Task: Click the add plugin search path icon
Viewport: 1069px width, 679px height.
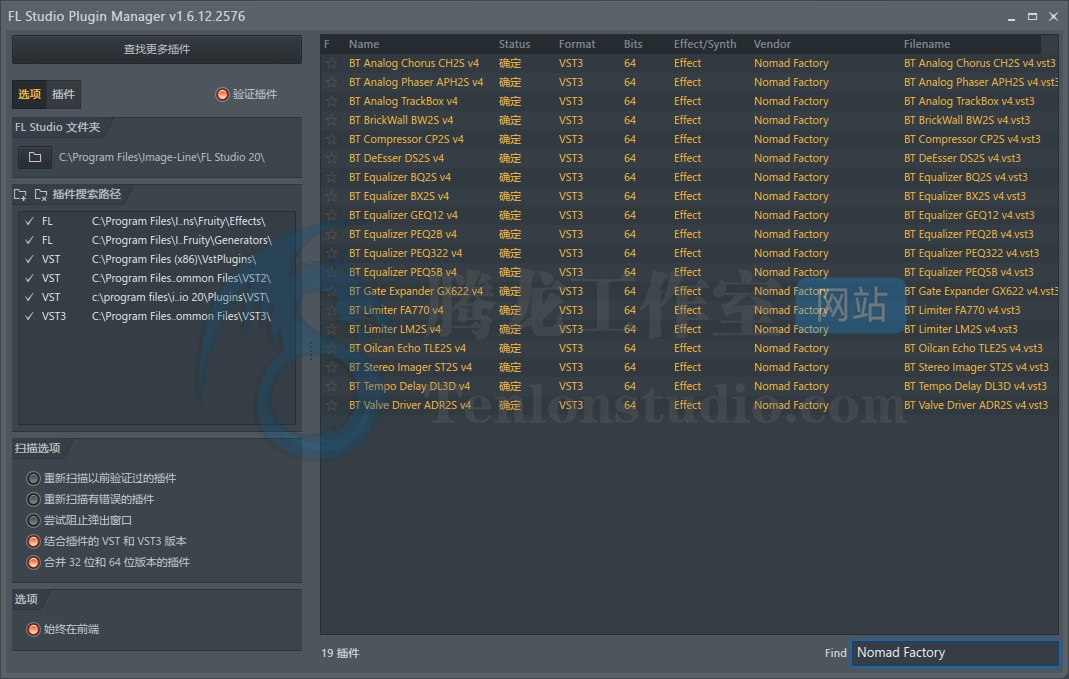Action: point(21,194)
